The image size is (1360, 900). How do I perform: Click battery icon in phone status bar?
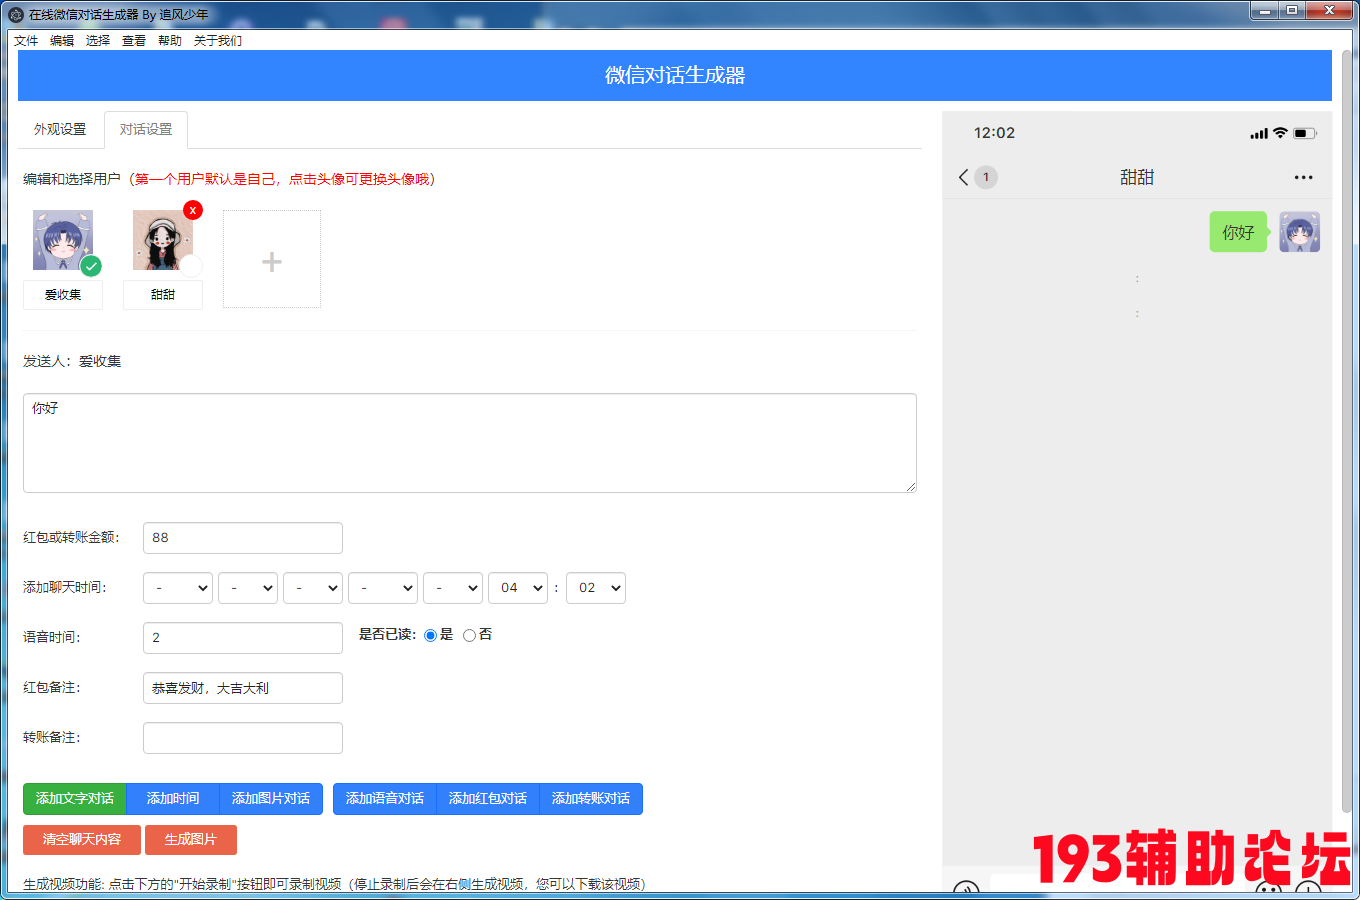point(1304,133)
